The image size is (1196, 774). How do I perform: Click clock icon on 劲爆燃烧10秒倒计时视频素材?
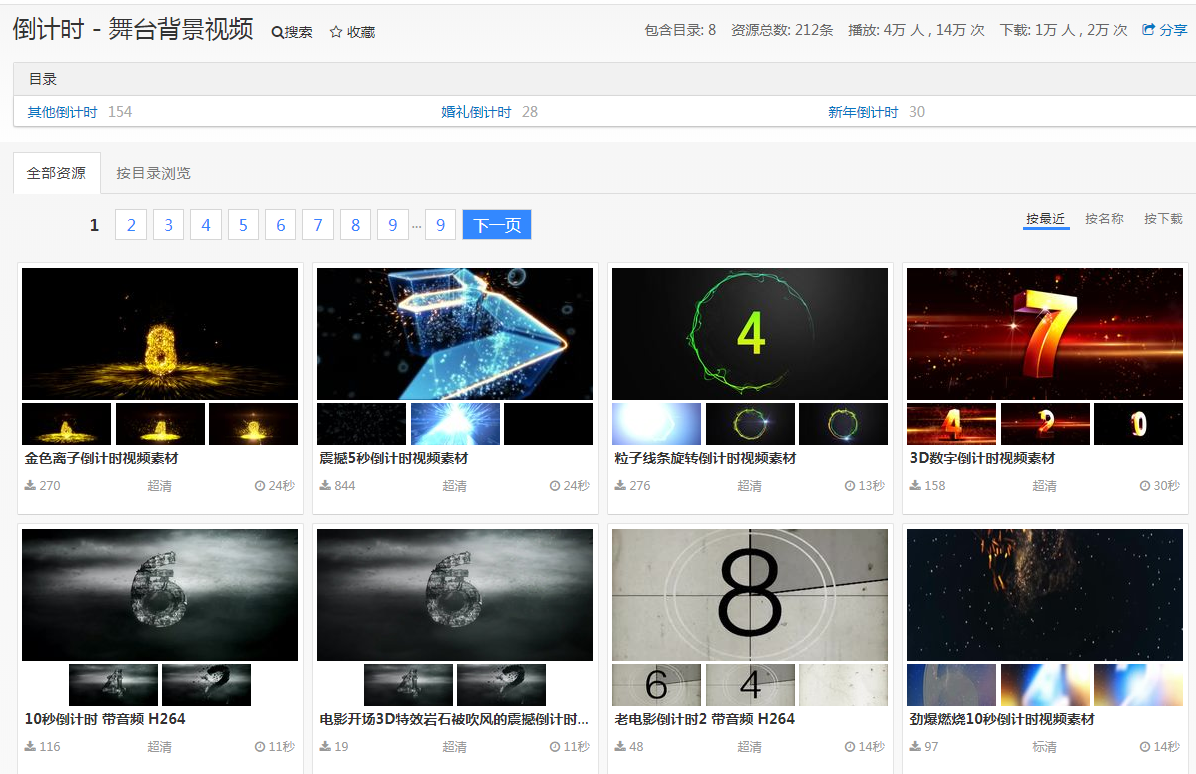1144,747
